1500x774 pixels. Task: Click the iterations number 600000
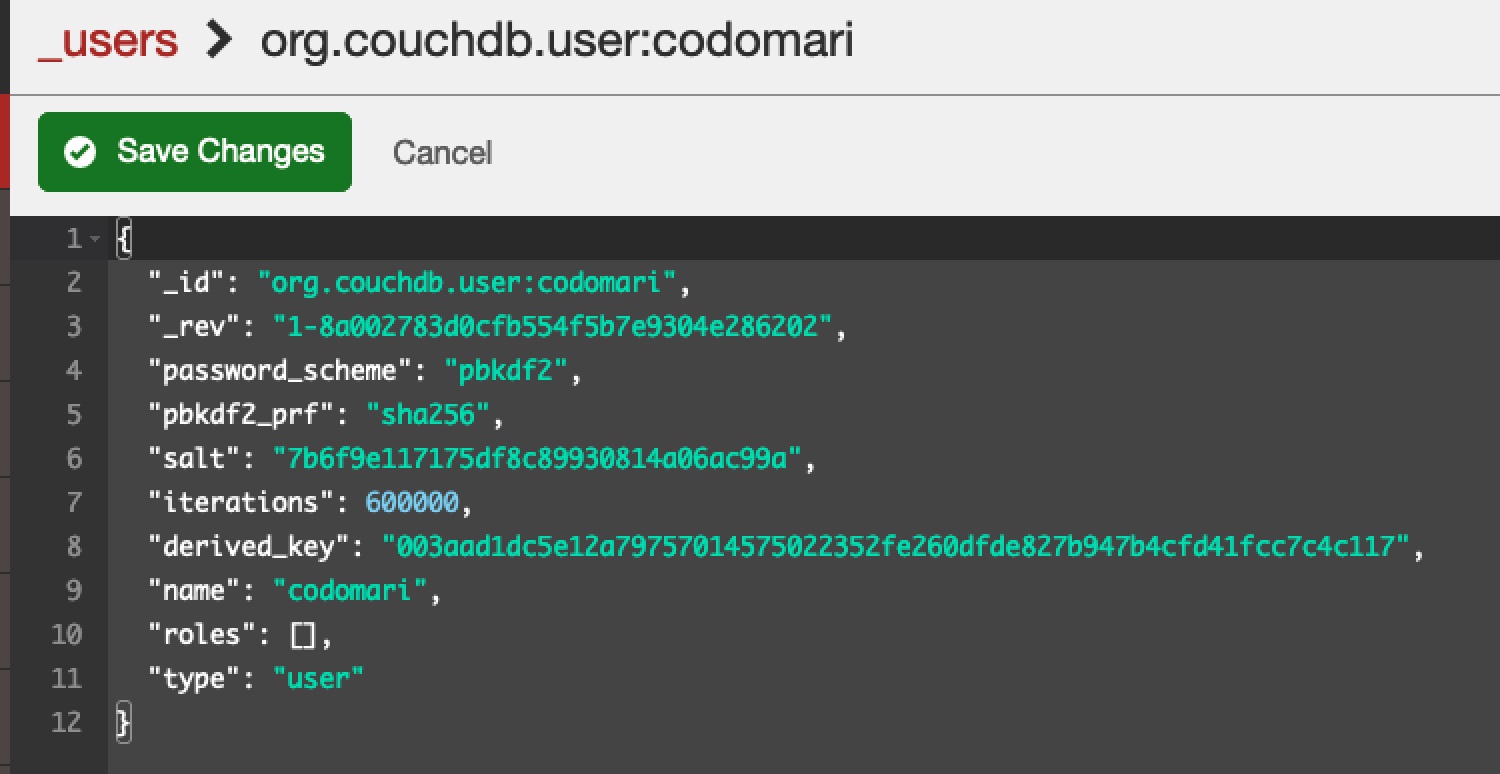(x=412, y=502)
